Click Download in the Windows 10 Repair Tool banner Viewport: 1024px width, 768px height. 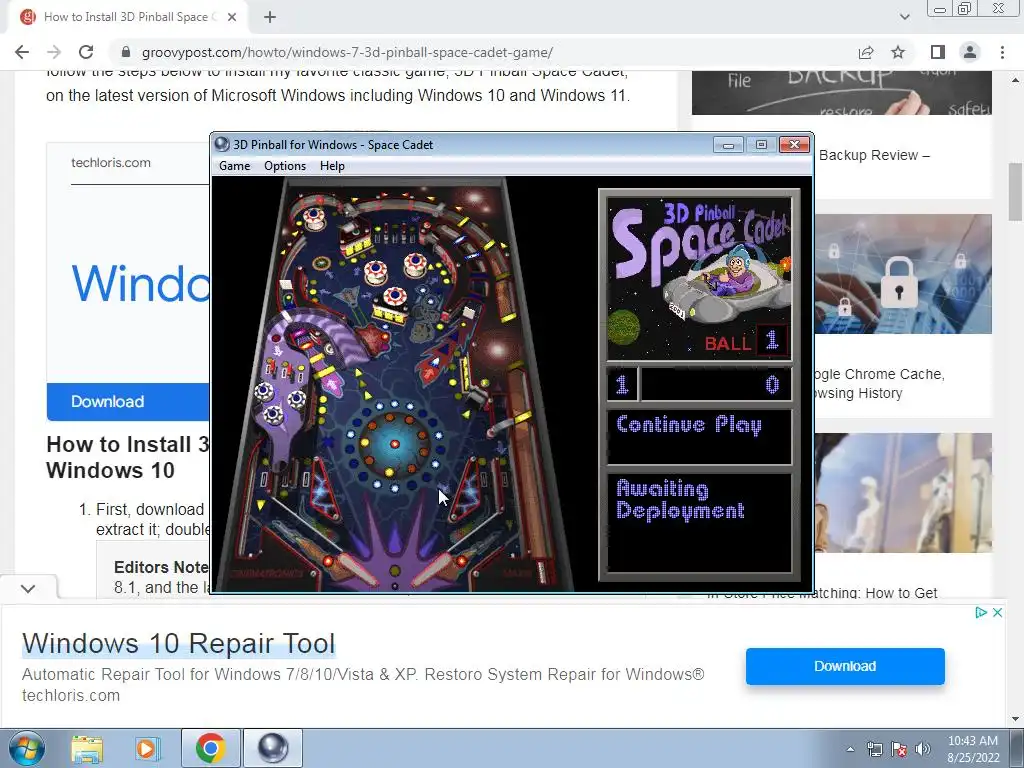[x=845, y=666]
